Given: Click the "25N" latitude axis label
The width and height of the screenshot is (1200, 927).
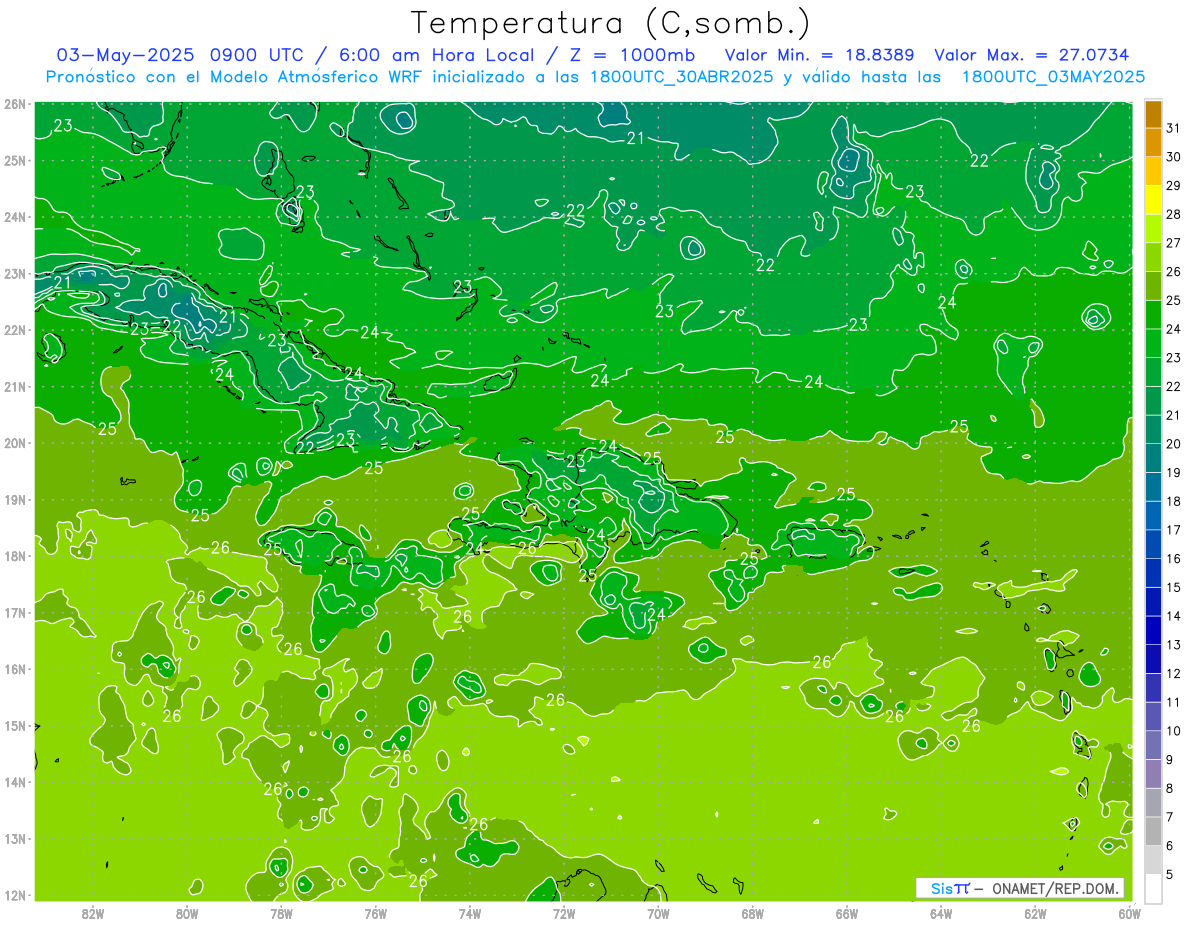Looking at the screenshot, I should pyautogui.click(x=15, y=160).
